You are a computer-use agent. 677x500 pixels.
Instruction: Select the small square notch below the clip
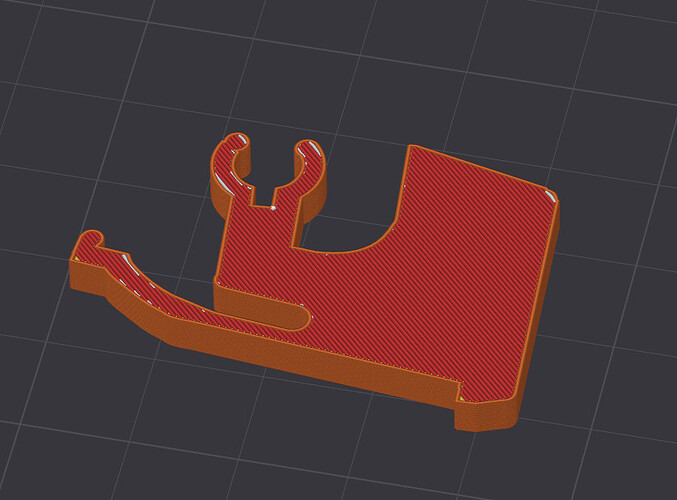(263, 197)
